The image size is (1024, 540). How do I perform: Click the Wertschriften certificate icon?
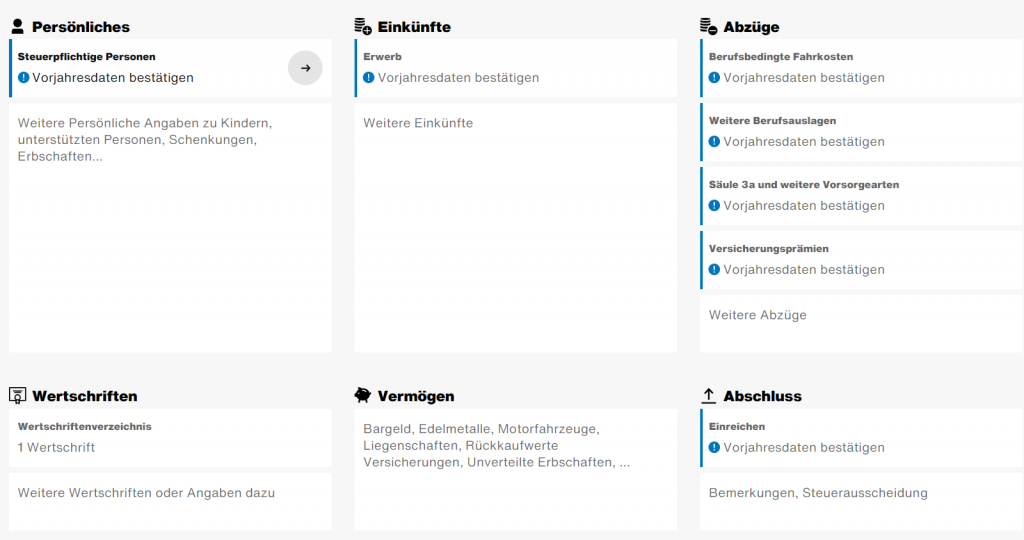(x=18, y=395)
